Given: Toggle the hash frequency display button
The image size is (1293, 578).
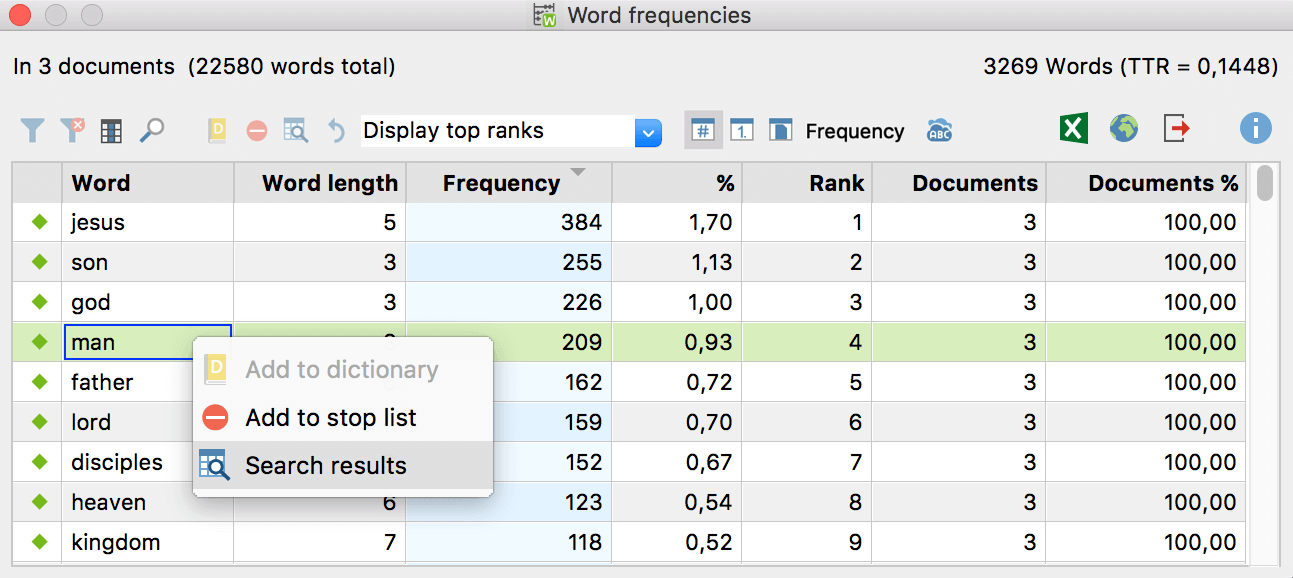Looking at the screenshot, I should [704, 130].
